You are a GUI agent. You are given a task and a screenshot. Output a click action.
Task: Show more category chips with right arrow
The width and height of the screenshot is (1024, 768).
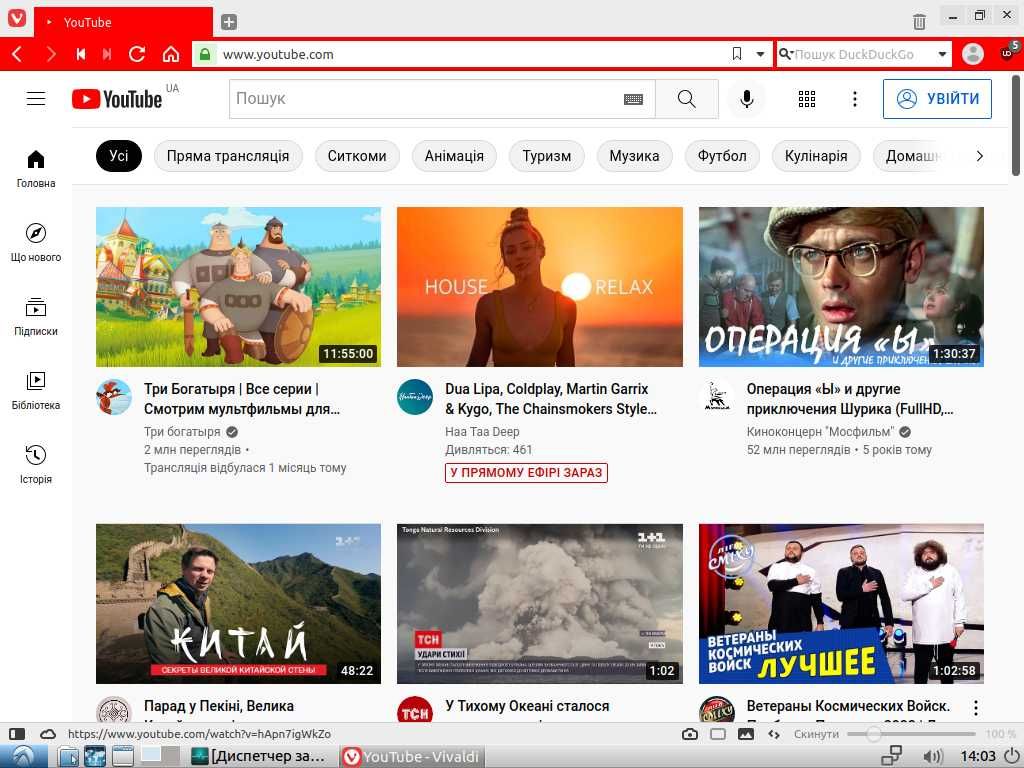click(x=979, y=156)
